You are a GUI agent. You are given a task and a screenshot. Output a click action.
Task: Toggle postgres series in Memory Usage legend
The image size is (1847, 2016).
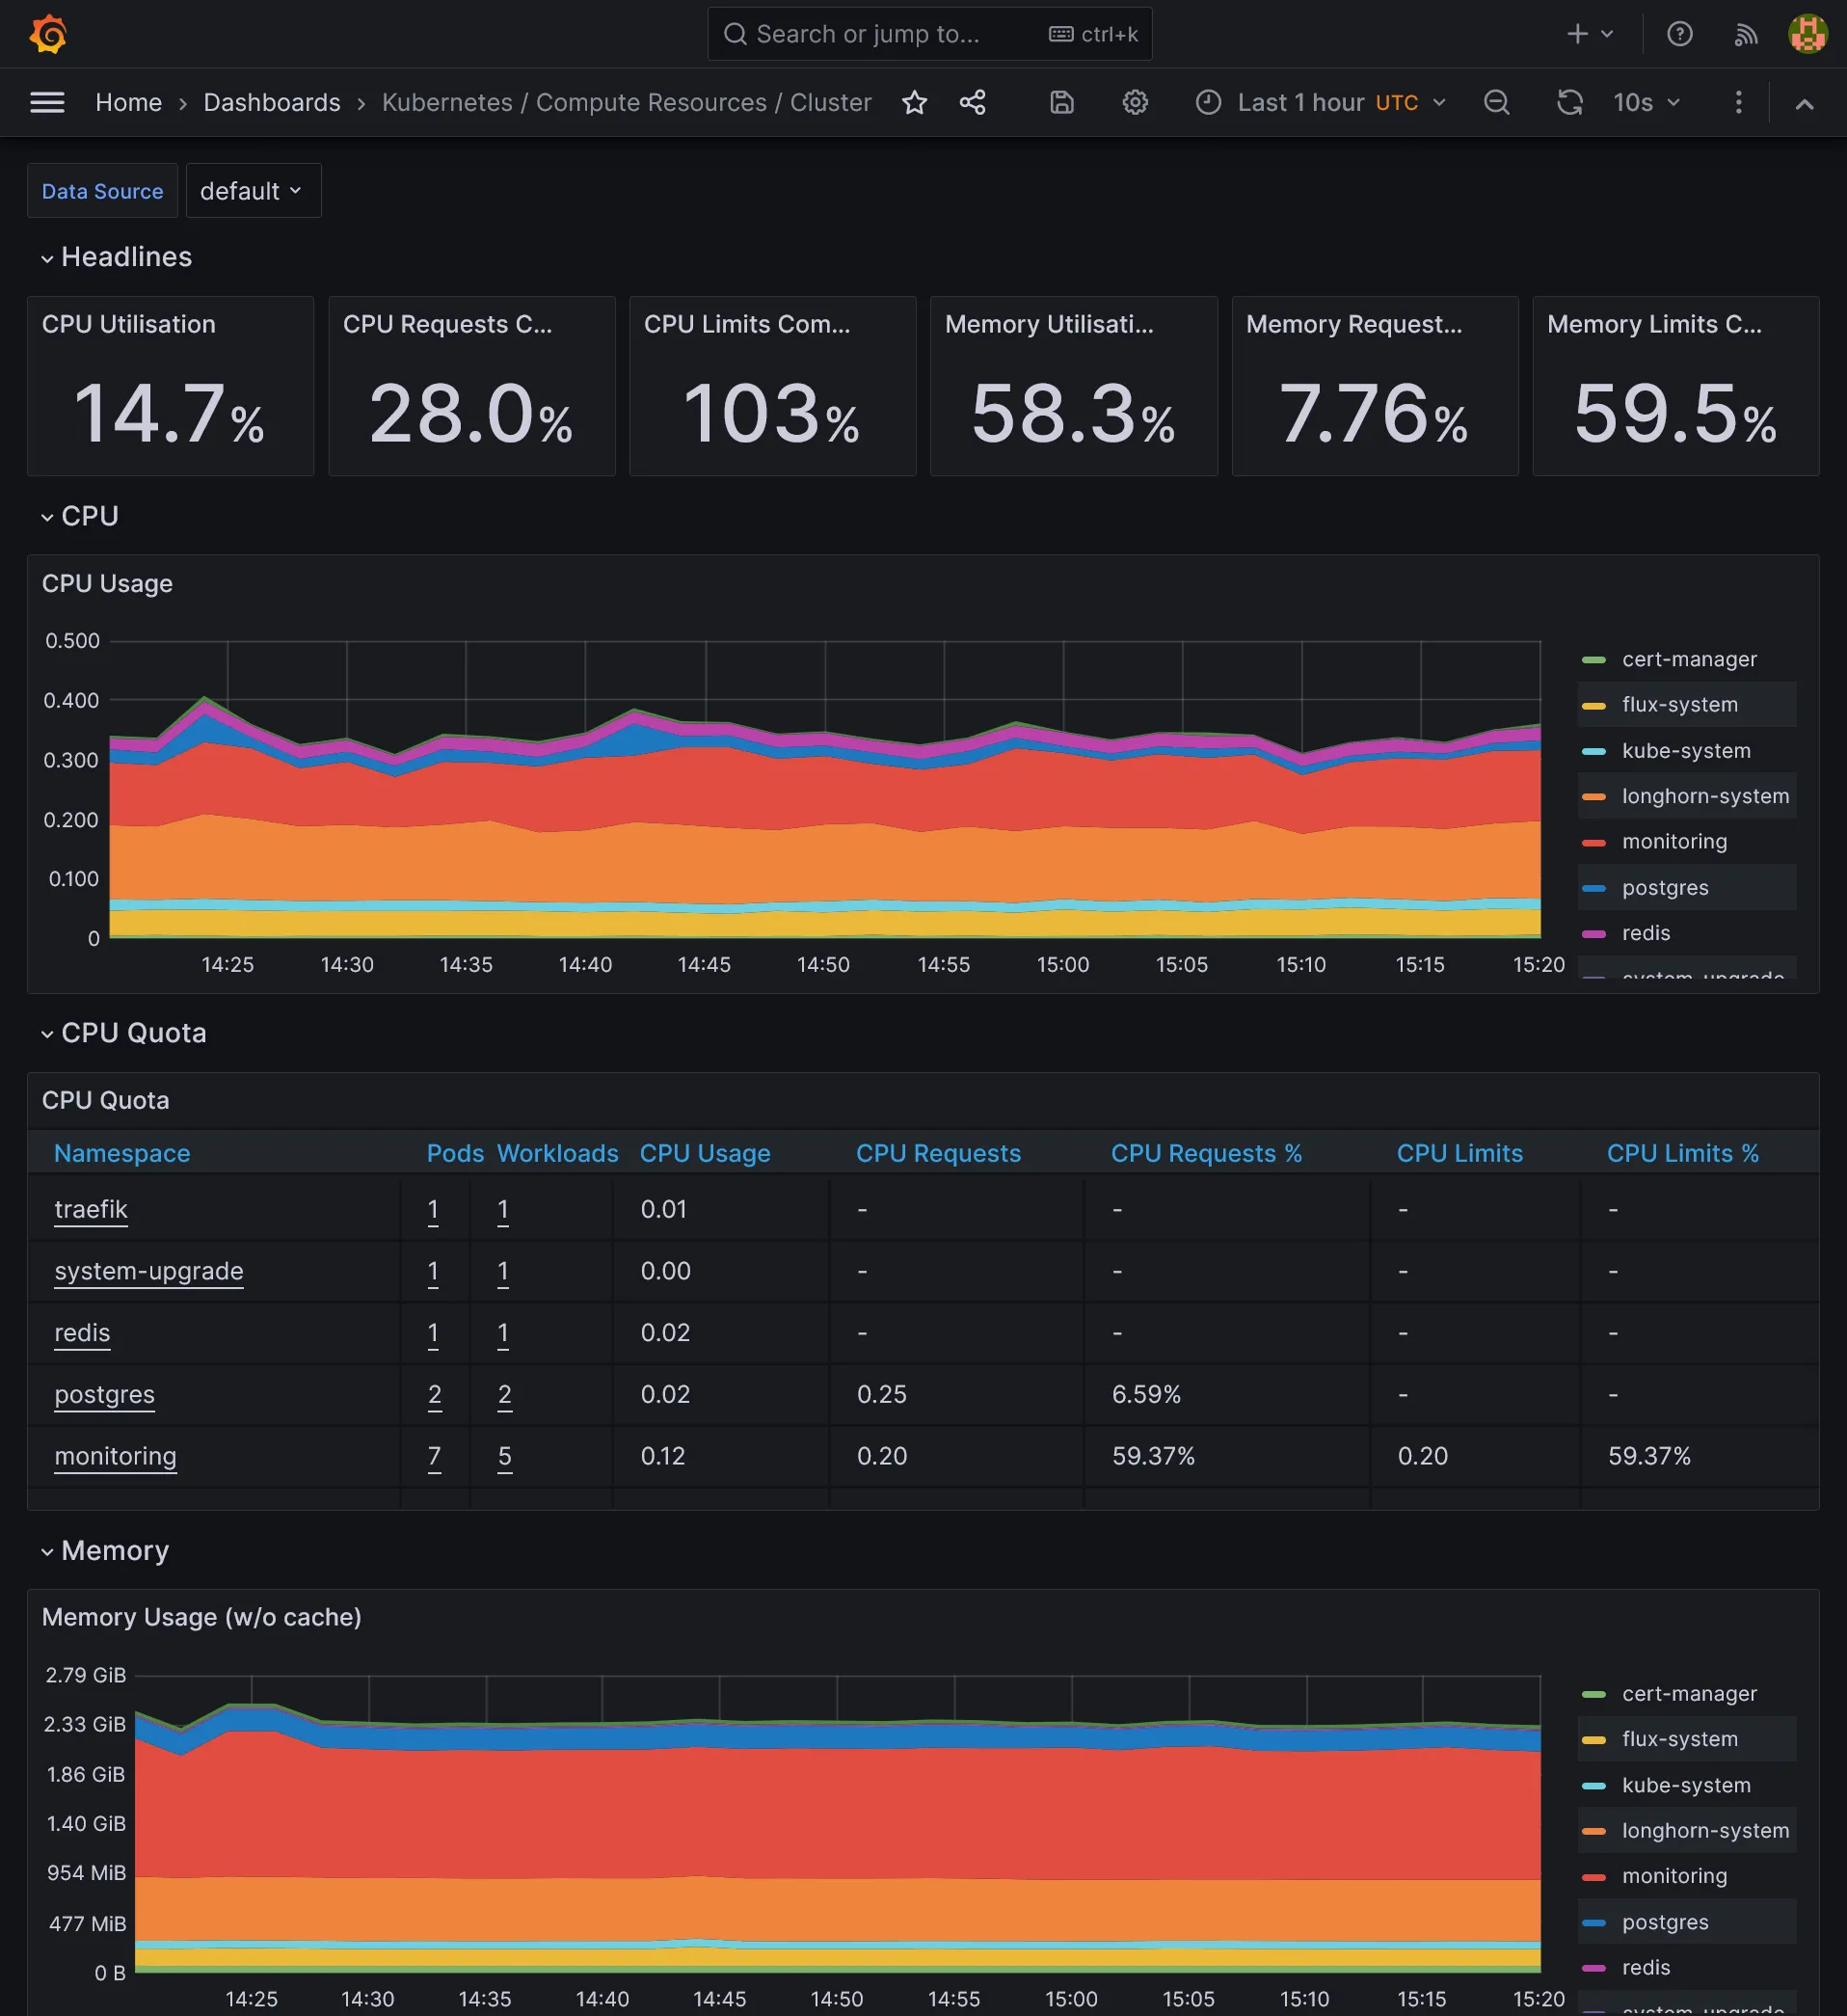tap(1664, 1921)
